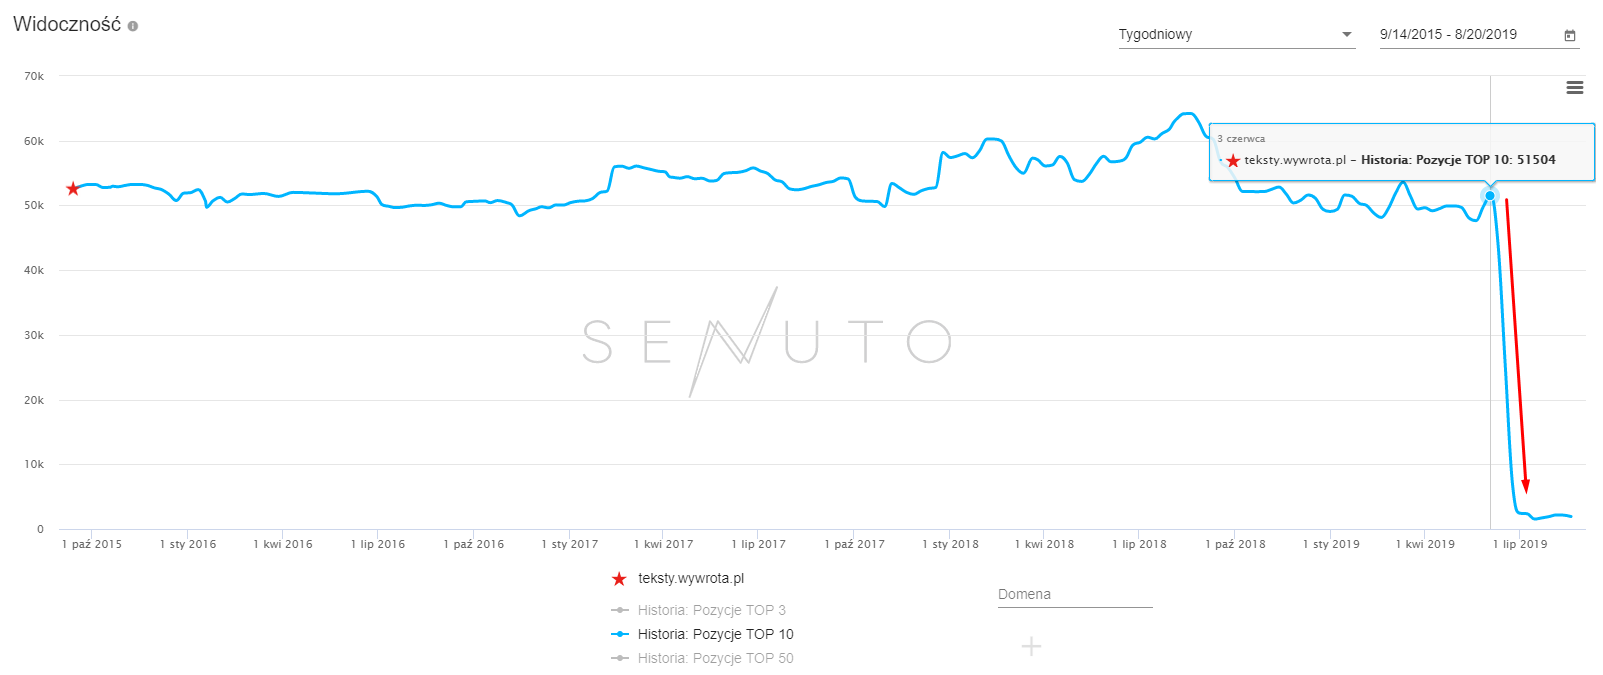The width and height of the screenshot is (1603, 675).
Task: Click the highlighted data point on June 3
Action: point(1490,196)
